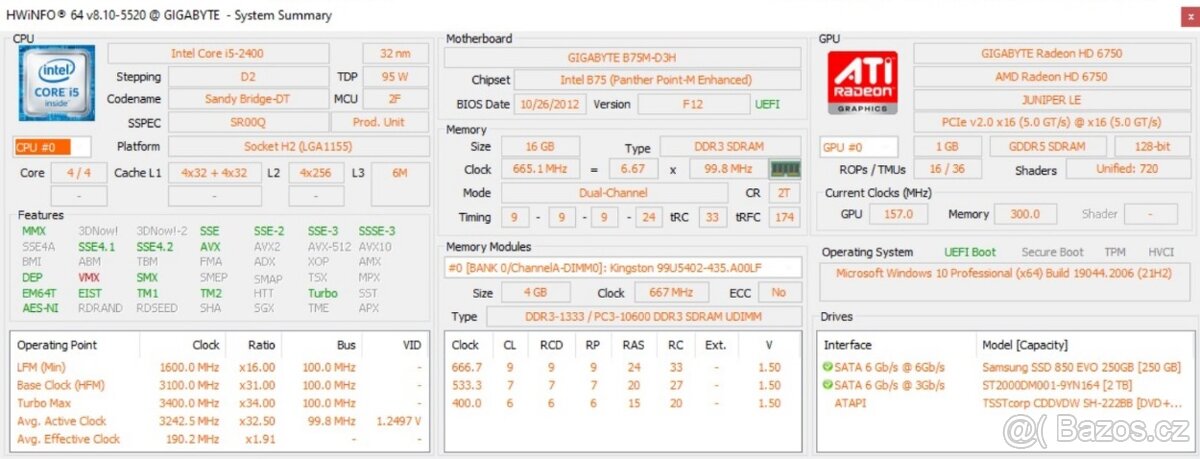Click the 32 nm process value
The image size is (1200, 459).
[x=394, y=53]
